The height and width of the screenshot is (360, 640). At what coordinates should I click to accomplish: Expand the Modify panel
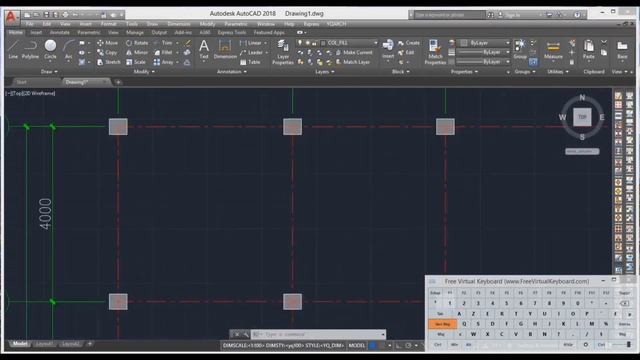click(x=144, y=72)
